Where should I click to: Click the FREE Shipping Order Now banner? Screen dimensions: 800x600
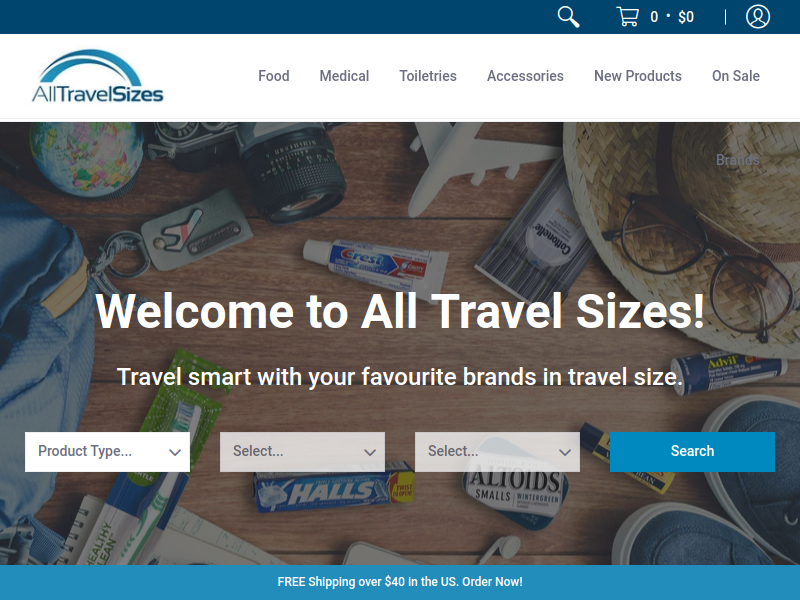click(400, 582)
